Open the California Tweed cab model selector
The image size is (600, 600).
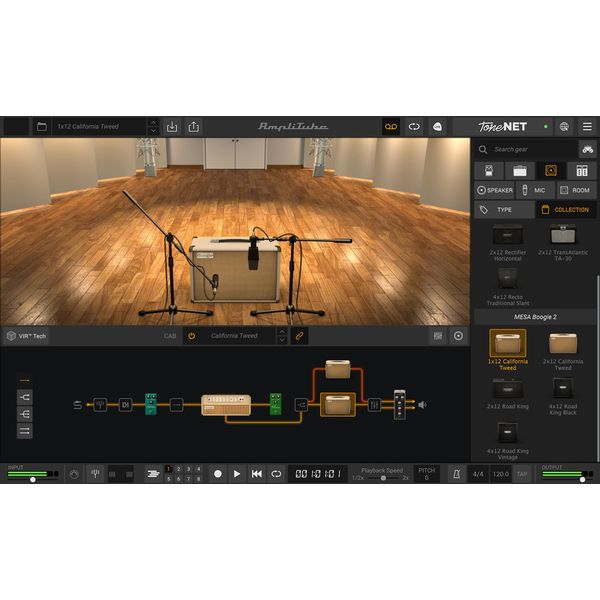pos(234,336)
